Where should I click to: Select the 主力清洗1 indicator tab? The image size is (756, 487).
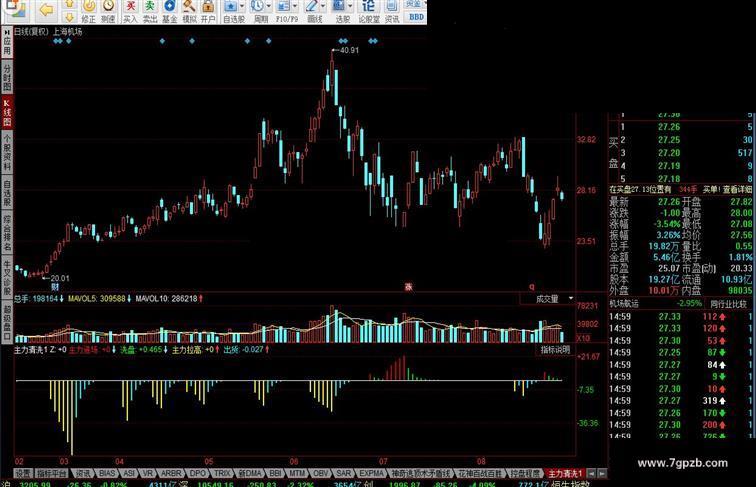pyautogui.click(x=565, y=473)
